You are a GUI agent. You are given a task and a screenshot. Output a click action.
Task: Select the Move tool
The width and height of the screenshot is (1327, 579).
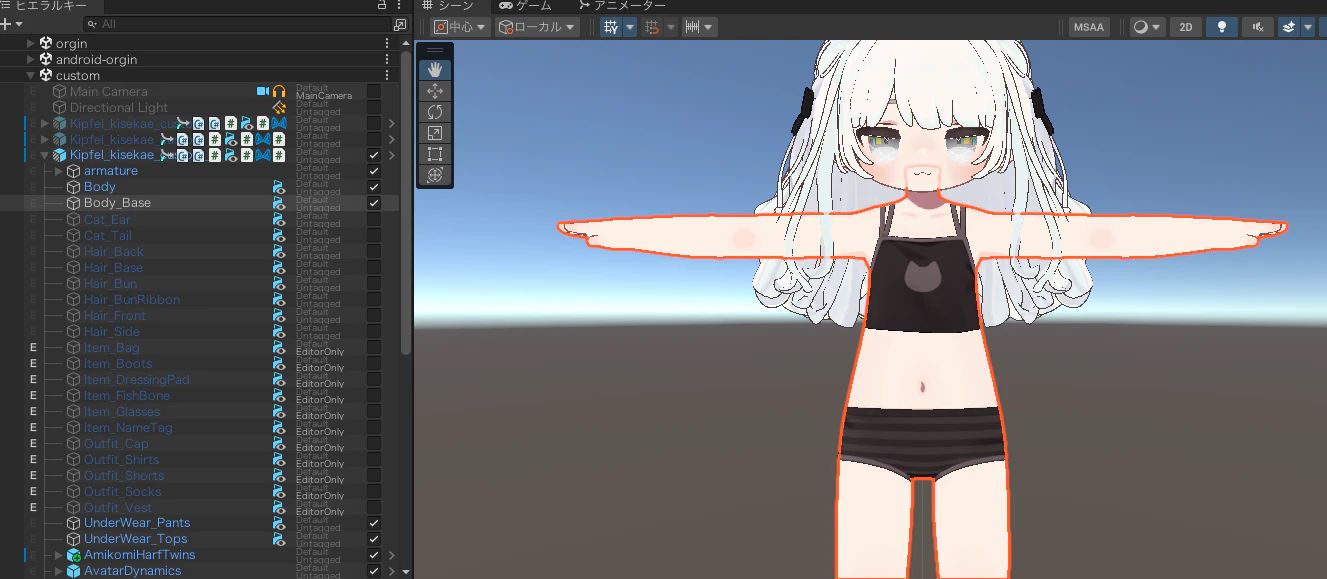[434, 91]
